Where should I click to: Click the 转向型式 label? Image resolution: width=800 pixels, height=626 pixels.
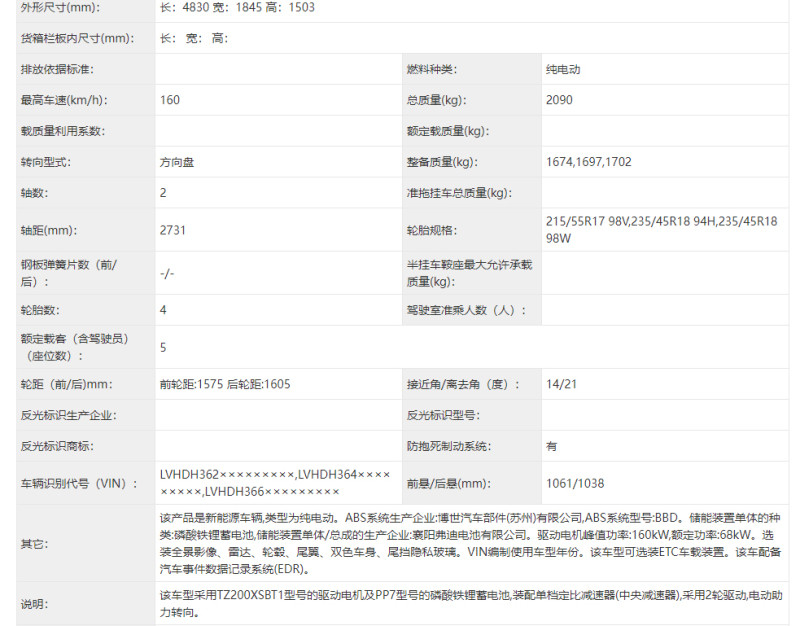(46, 162)
